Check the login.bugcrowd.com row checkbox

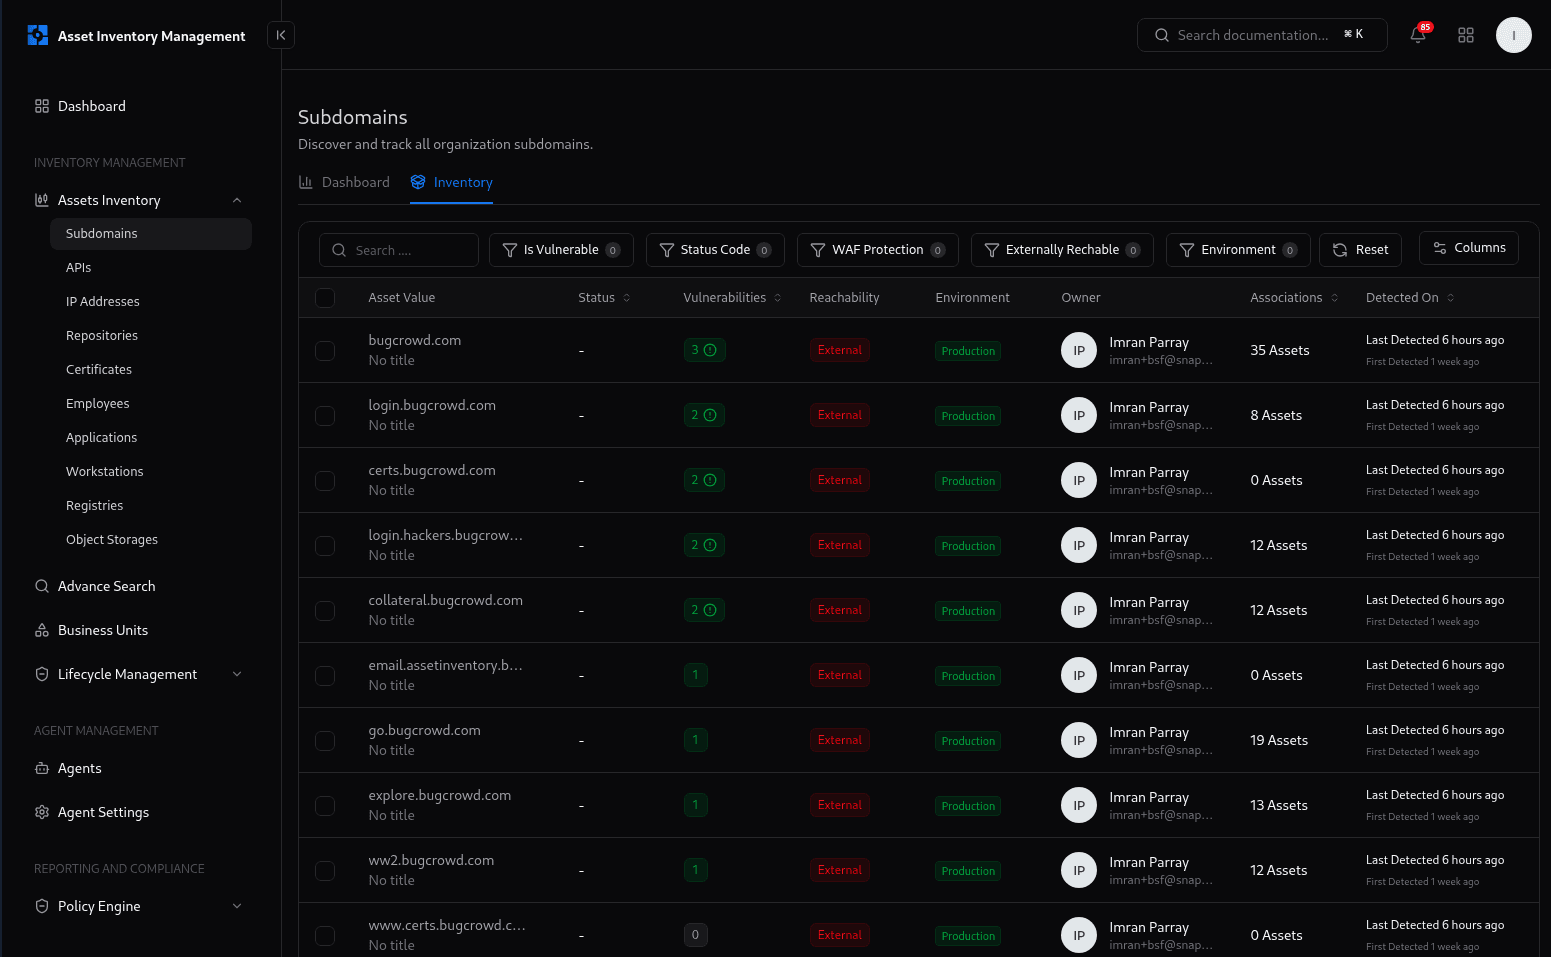(325, 416)
